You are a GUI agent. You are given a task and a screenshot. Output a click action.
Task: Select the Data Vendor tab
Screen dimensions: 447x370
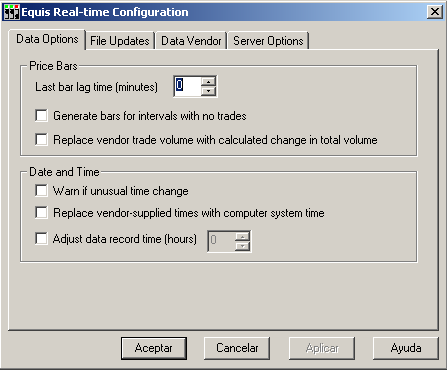coord(191,41)
